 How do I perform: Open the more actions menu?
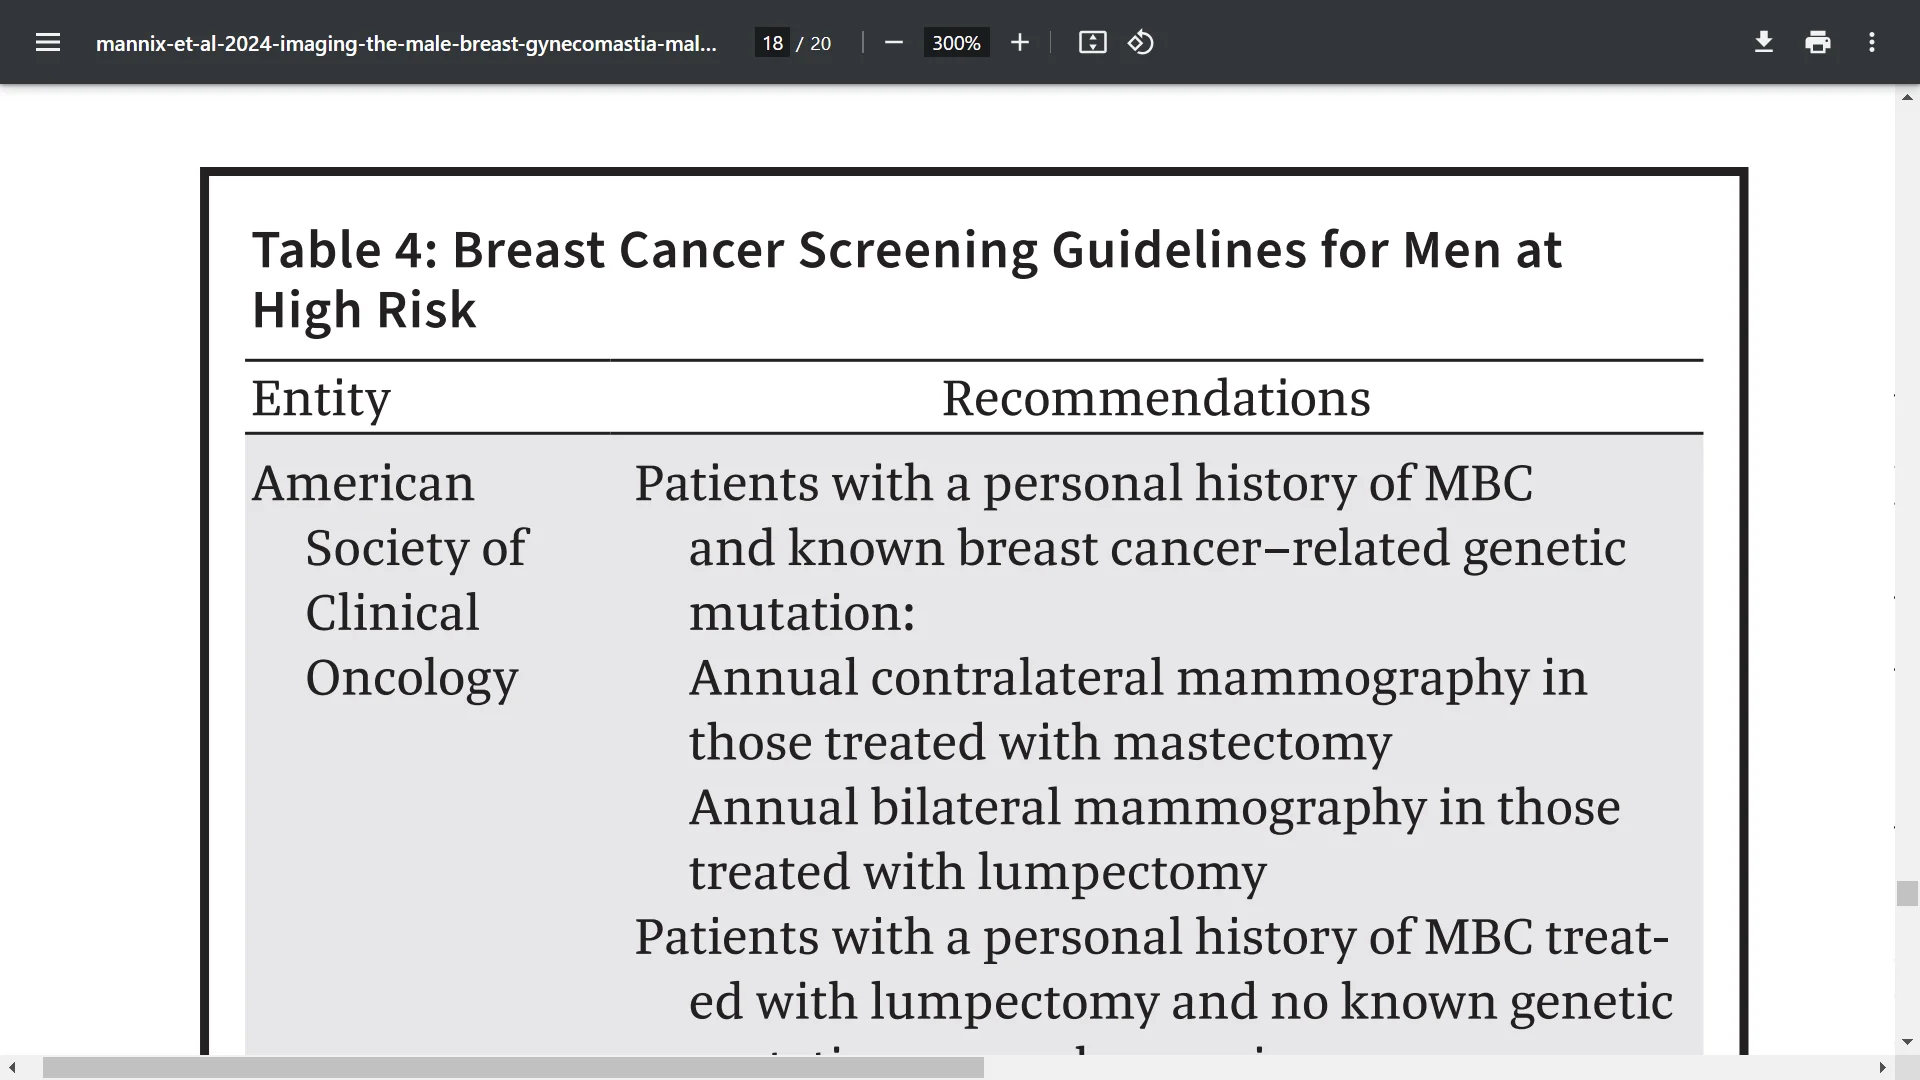click(x=1872, y=42)
